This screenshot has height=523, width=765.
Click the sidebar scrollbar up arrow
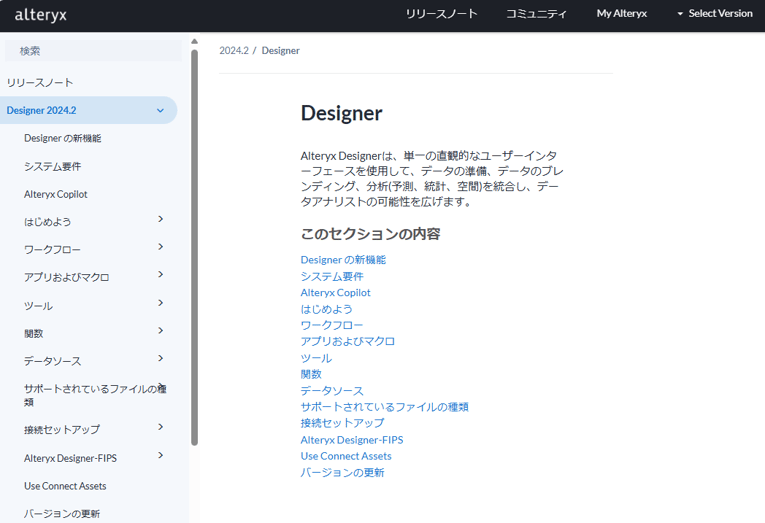pos(195,41)
